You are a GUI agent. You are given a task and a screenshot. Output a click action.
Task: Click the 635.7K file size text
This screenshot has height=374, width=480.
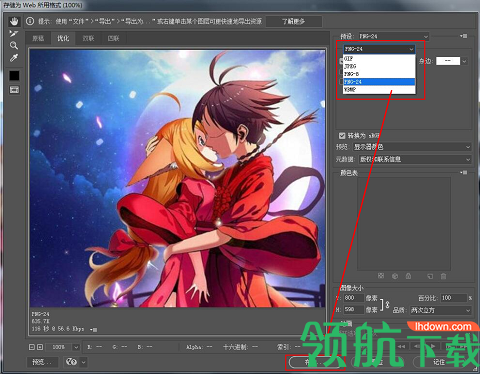41,321
